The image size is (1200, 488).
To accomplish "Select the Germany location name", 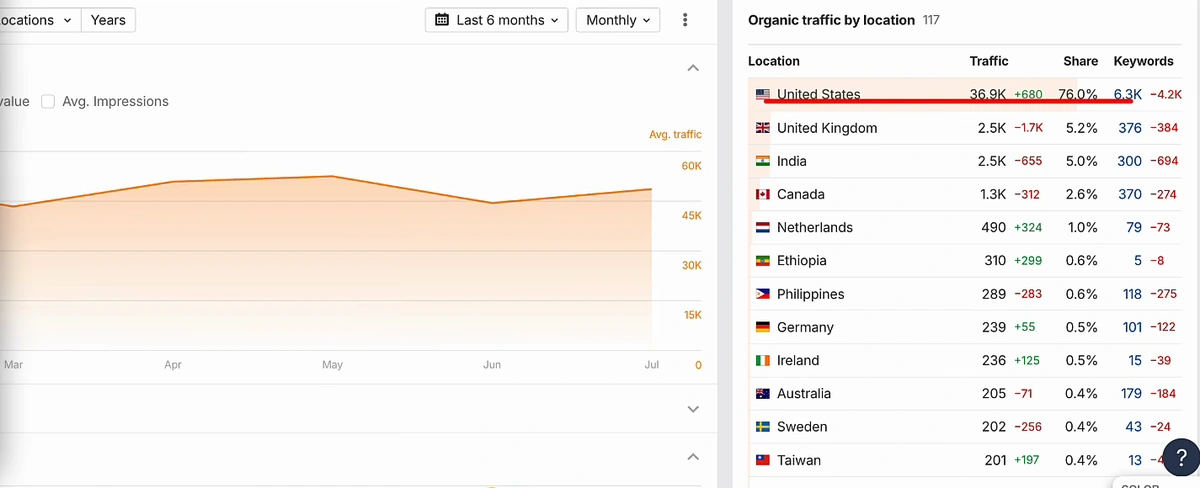I will point(805,327).
